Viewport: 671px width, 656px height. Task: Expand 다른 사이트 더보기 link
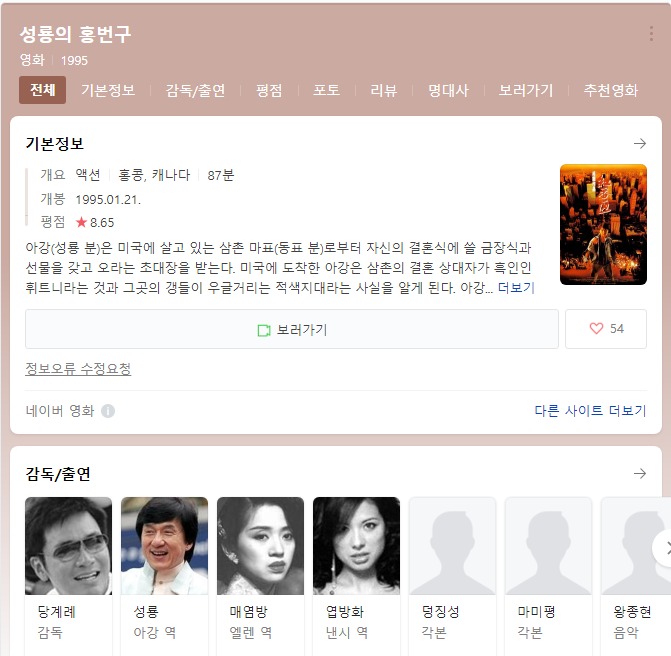pyautogui.click(x=590, y=411)
